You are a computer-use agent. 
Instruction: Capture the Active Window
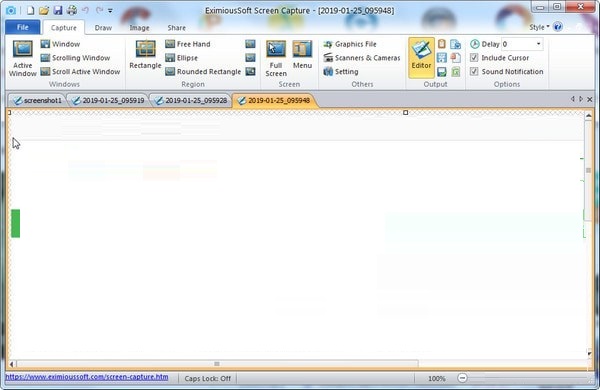click(x=23, y=58)
